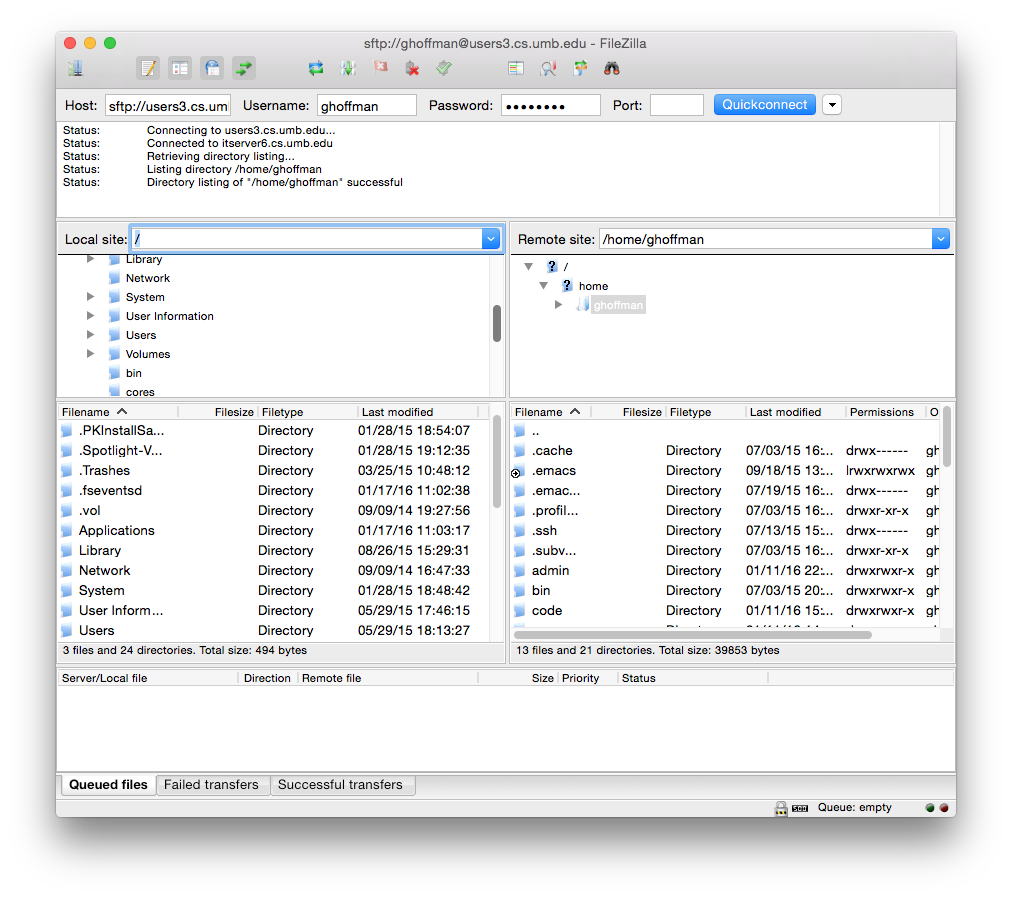Sort queue by Status column header
Image resolution: width=1012 pixels, height=897 pixels.
point(693,678)
